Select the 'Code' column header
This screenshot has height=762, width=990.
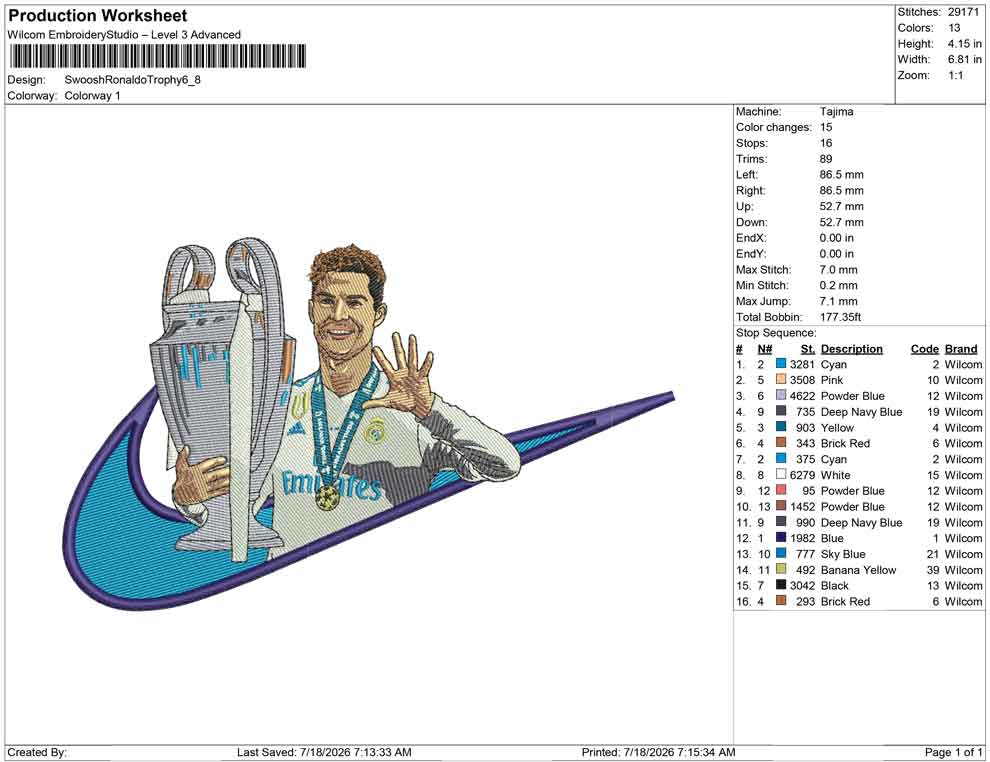pos(925,348)
